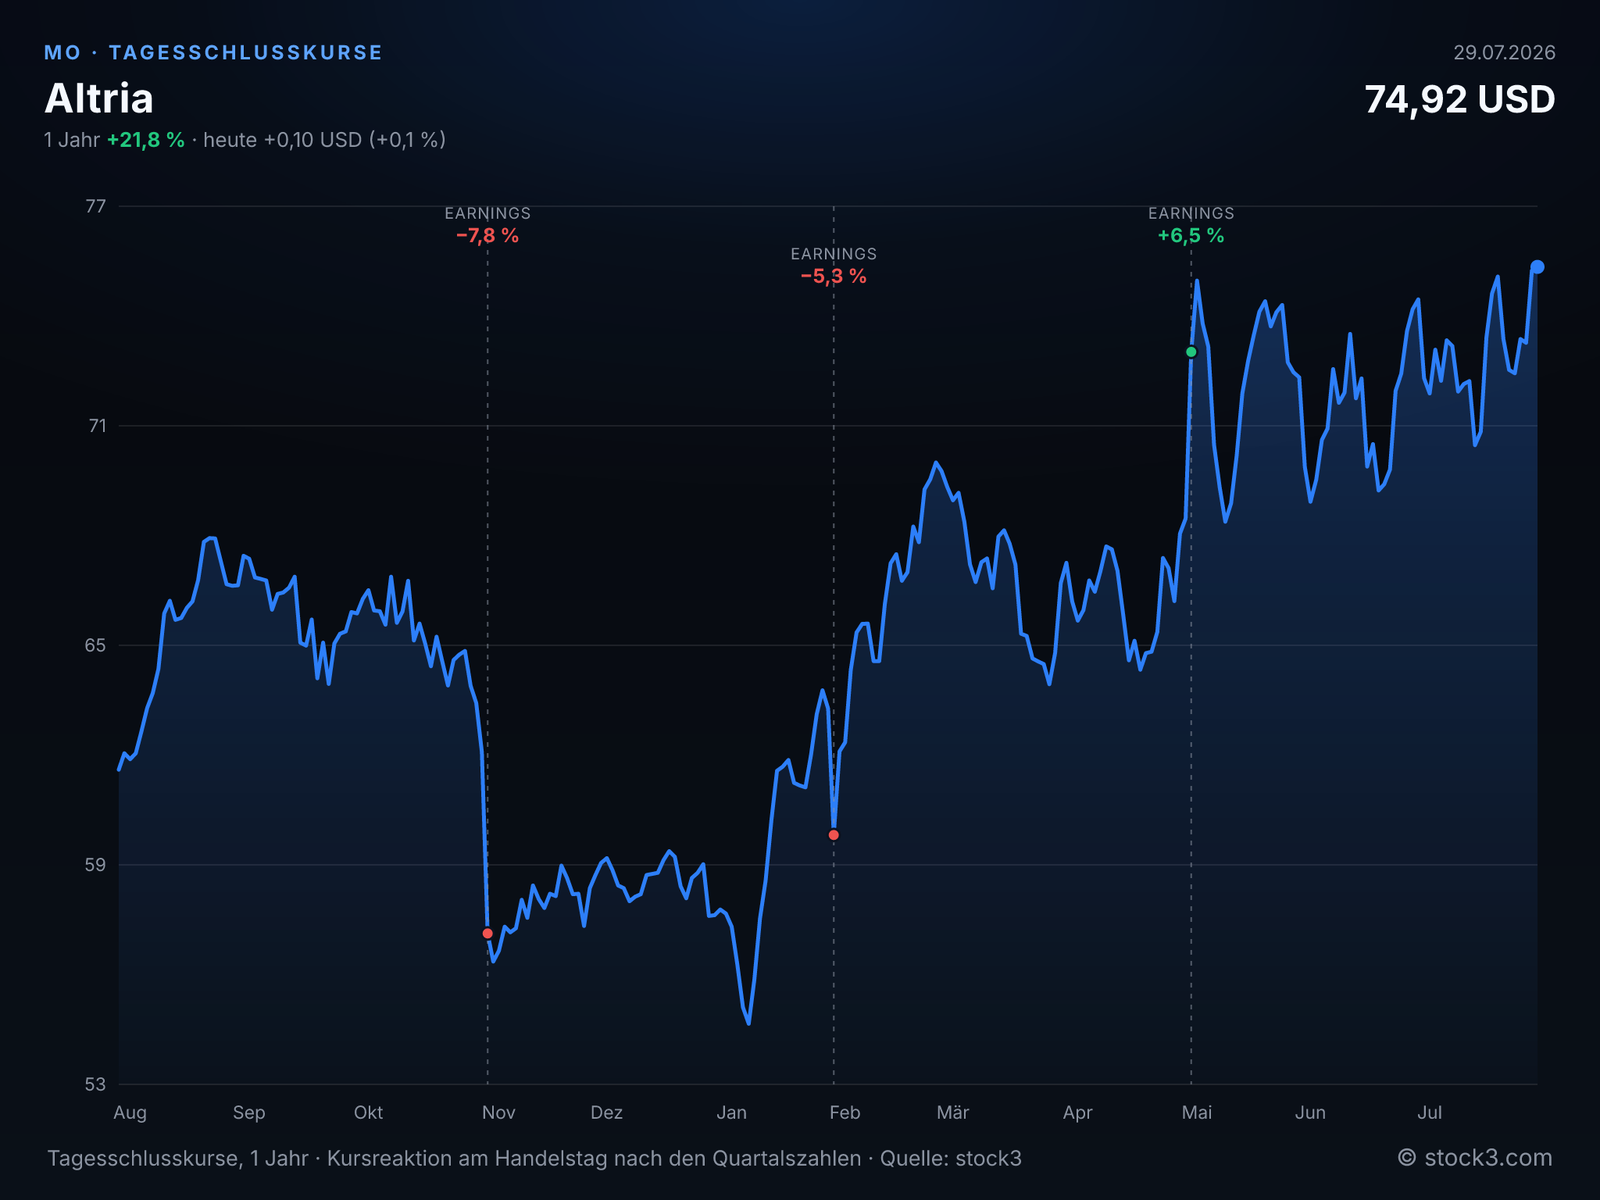Screen dimensions: 1600x1200
Task: Select the "Okt" month label
Action: (x=368, y=1113)
